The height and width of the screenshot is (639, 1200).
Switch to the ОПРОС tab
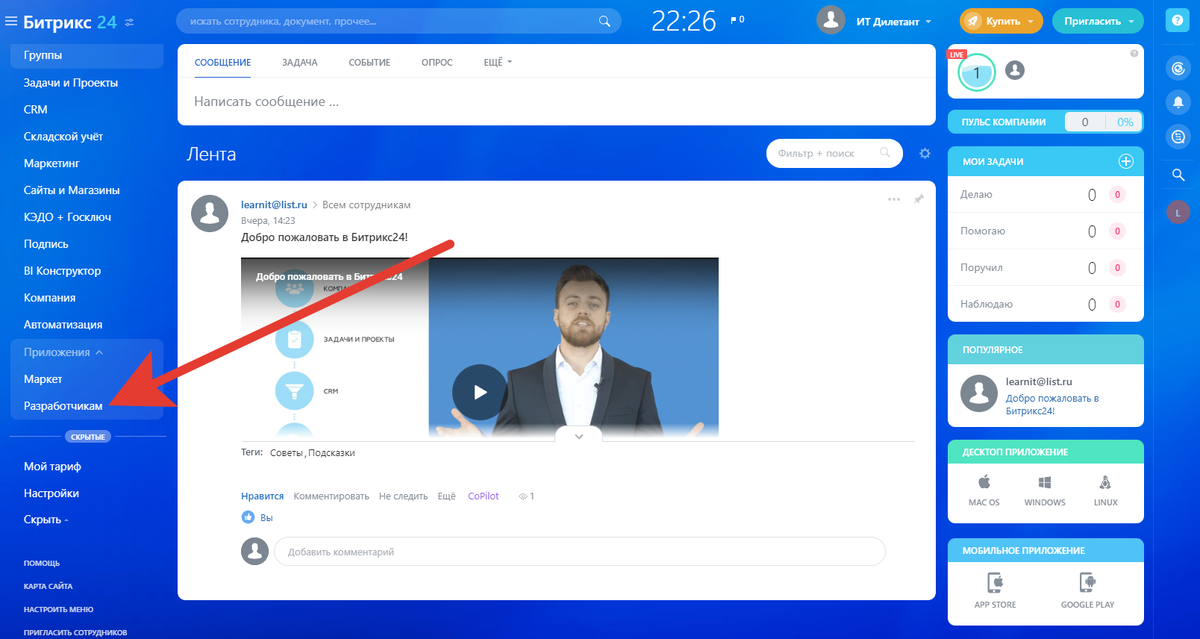437,63
